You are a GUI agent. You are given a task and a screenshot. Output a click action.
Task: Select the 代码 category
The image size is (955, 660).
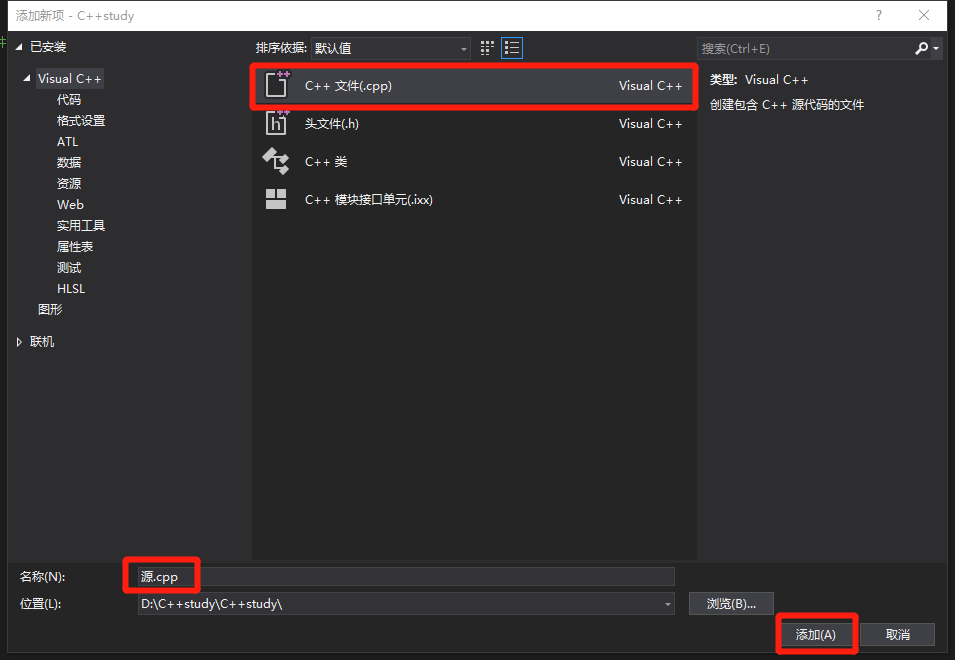tap(69, 100)
